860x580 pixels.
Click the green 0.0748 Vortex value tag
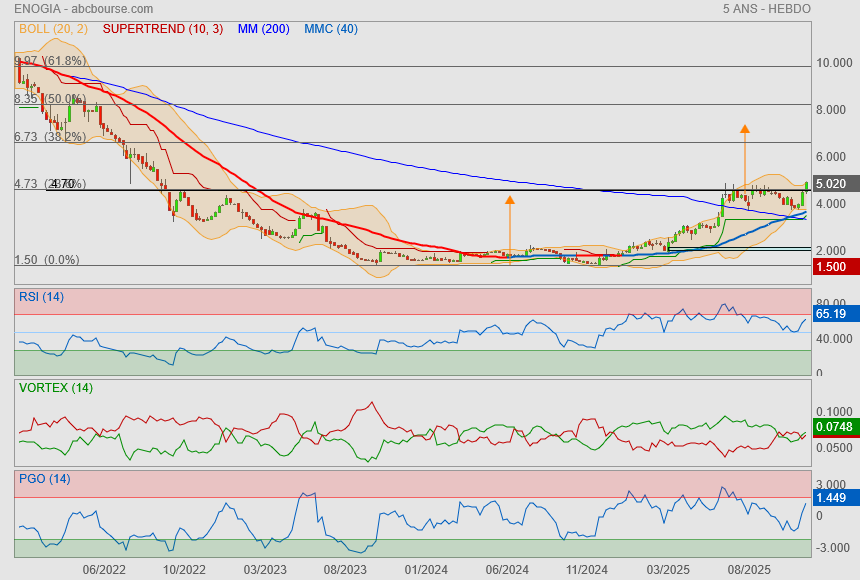(x=832, y=427)
